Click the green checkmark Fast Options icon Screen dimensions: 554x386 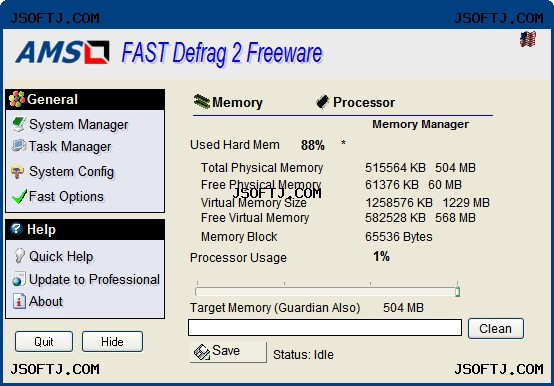19,196
